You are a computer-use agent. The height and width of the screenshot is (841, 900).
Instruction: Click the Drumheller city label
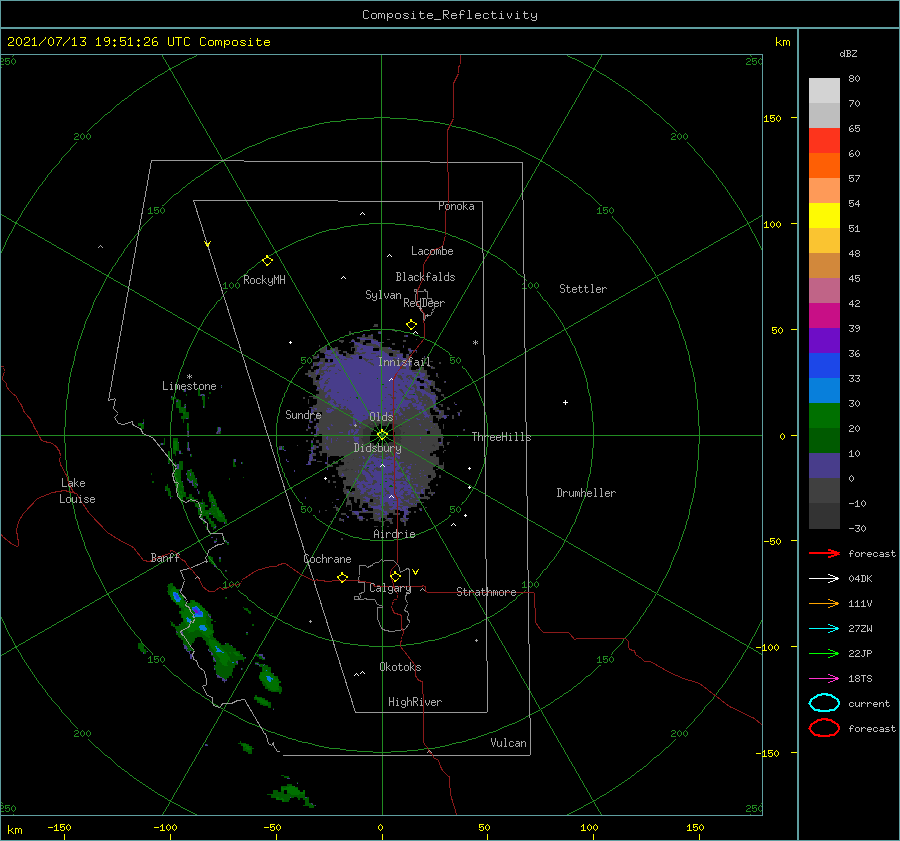586,493
